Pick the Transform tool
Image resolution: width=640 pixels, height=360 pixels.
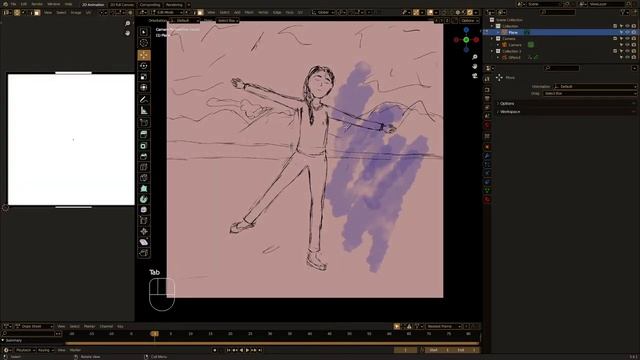point(144,87)
